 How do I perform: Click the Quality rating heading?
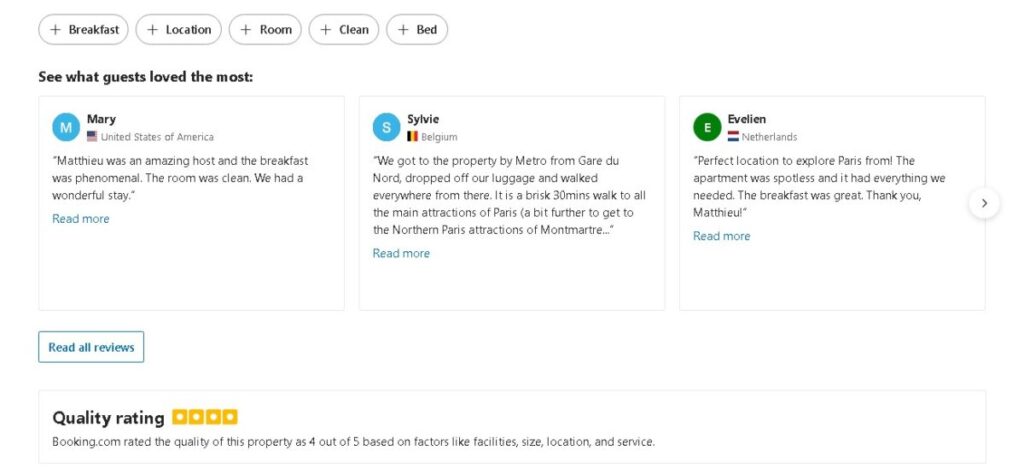click(x=108, y=418)
